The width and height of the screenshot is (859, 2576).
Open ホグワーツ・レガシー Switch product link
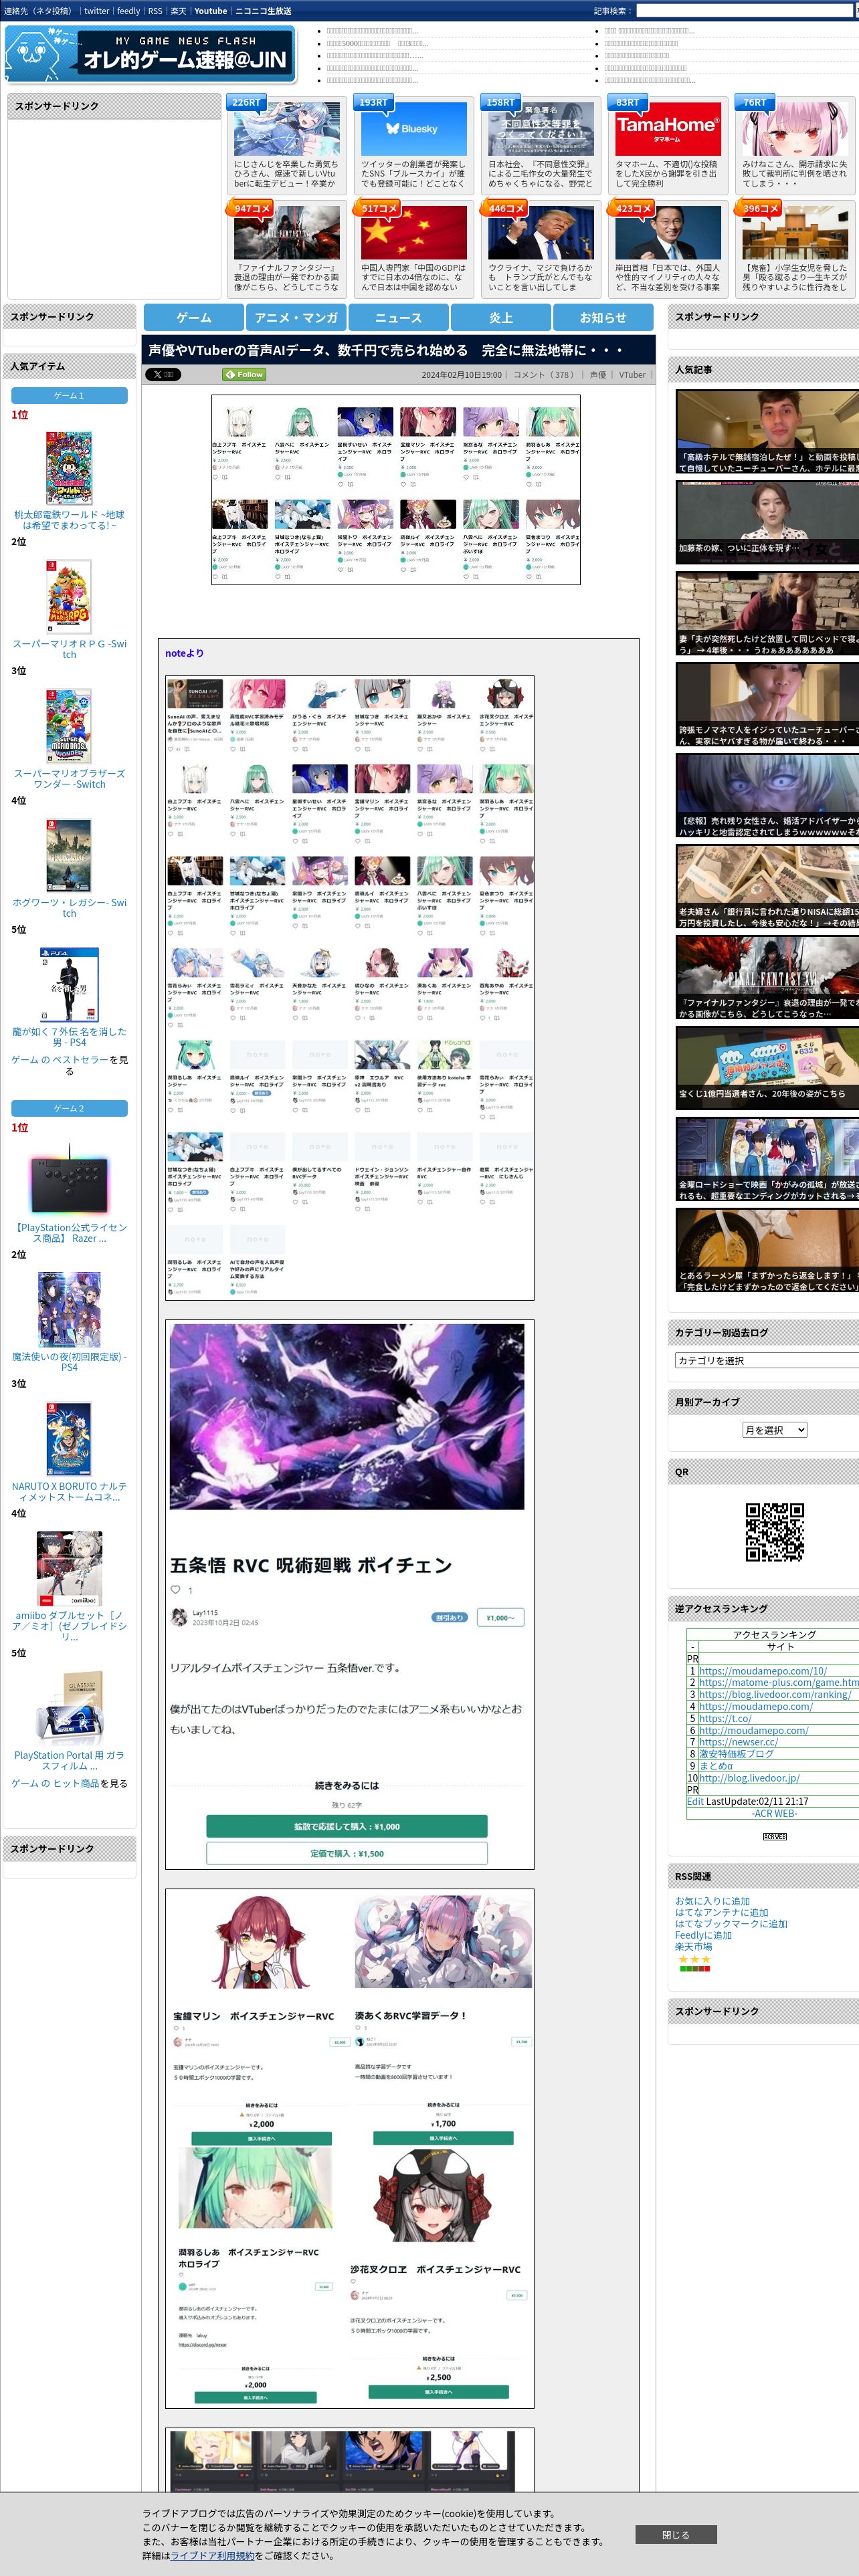coord(69,908)
